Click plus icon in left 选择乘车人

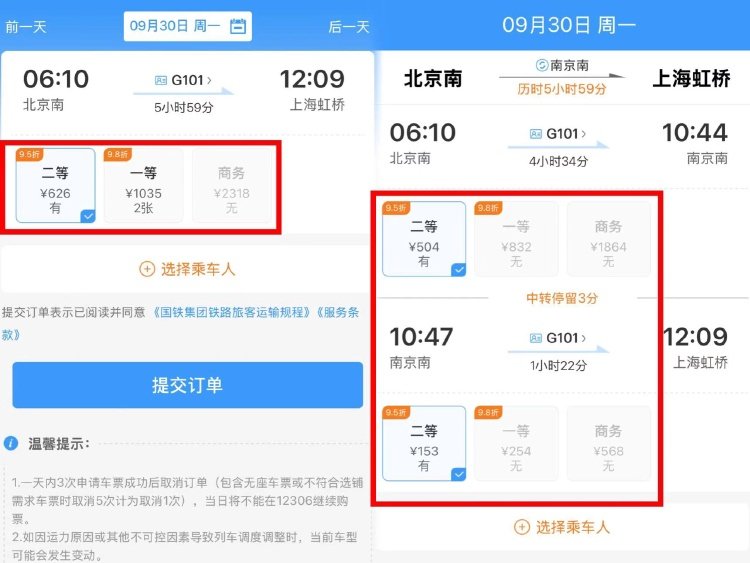147,269
